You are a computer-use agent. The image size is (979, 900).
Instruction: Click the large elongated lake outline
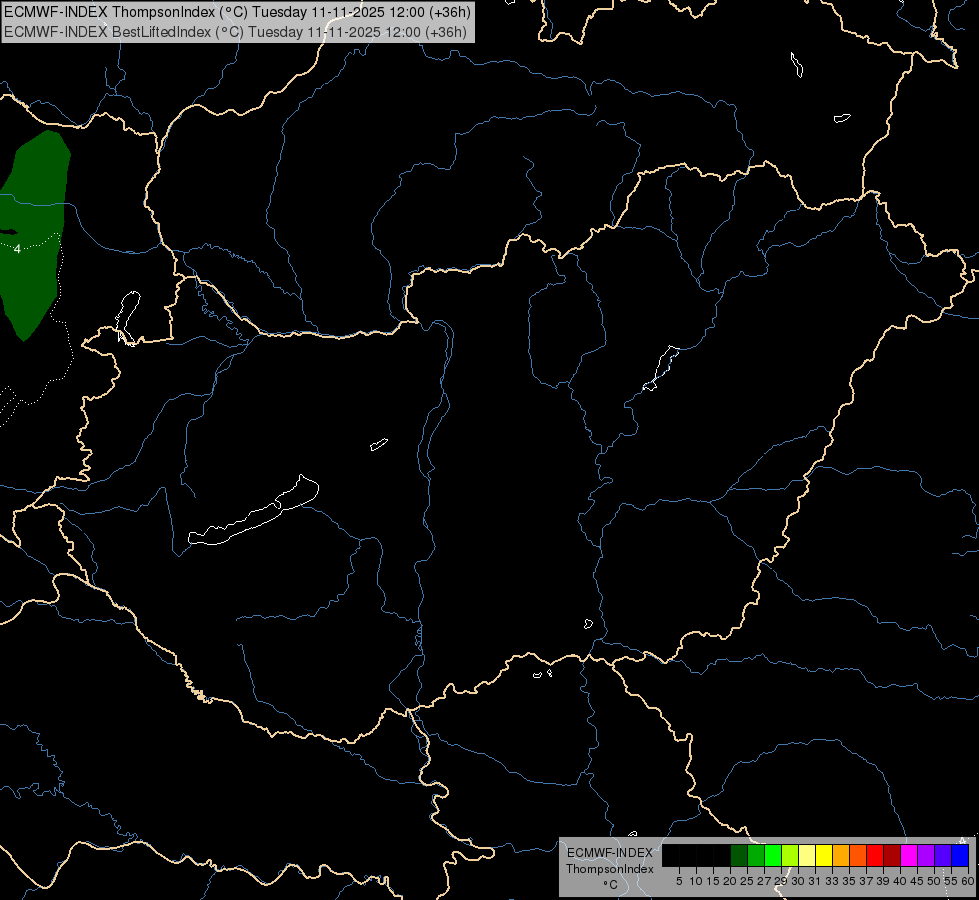pyautogui.click(x=254, y=510)
